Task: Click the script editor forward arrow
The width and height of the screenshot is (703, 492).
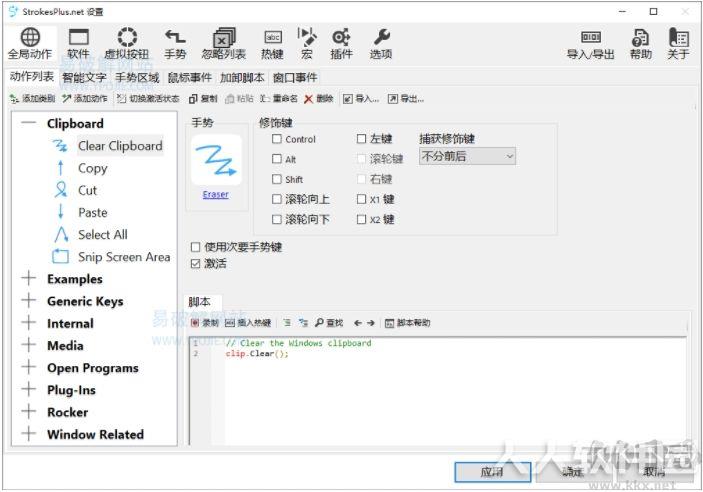Action: click(x=370, y=323)
